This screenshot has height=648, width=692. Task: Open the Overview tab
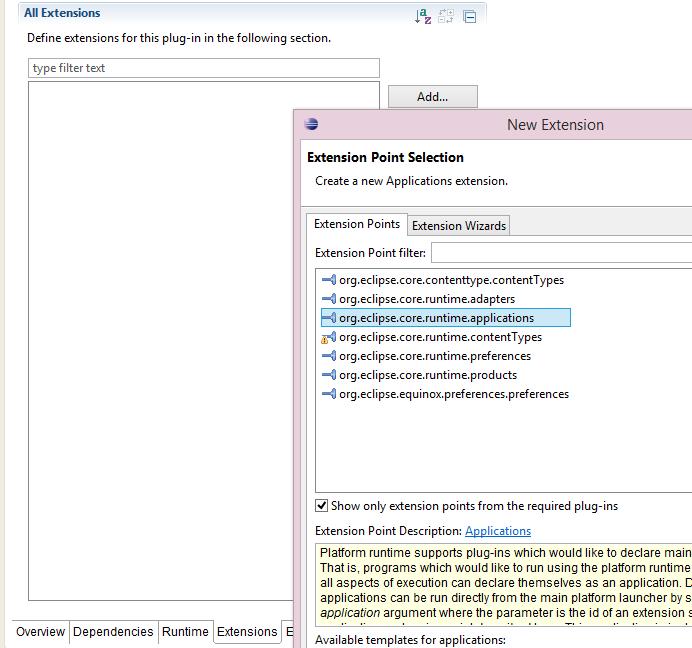pyautogui.click(x=41, y=632)
